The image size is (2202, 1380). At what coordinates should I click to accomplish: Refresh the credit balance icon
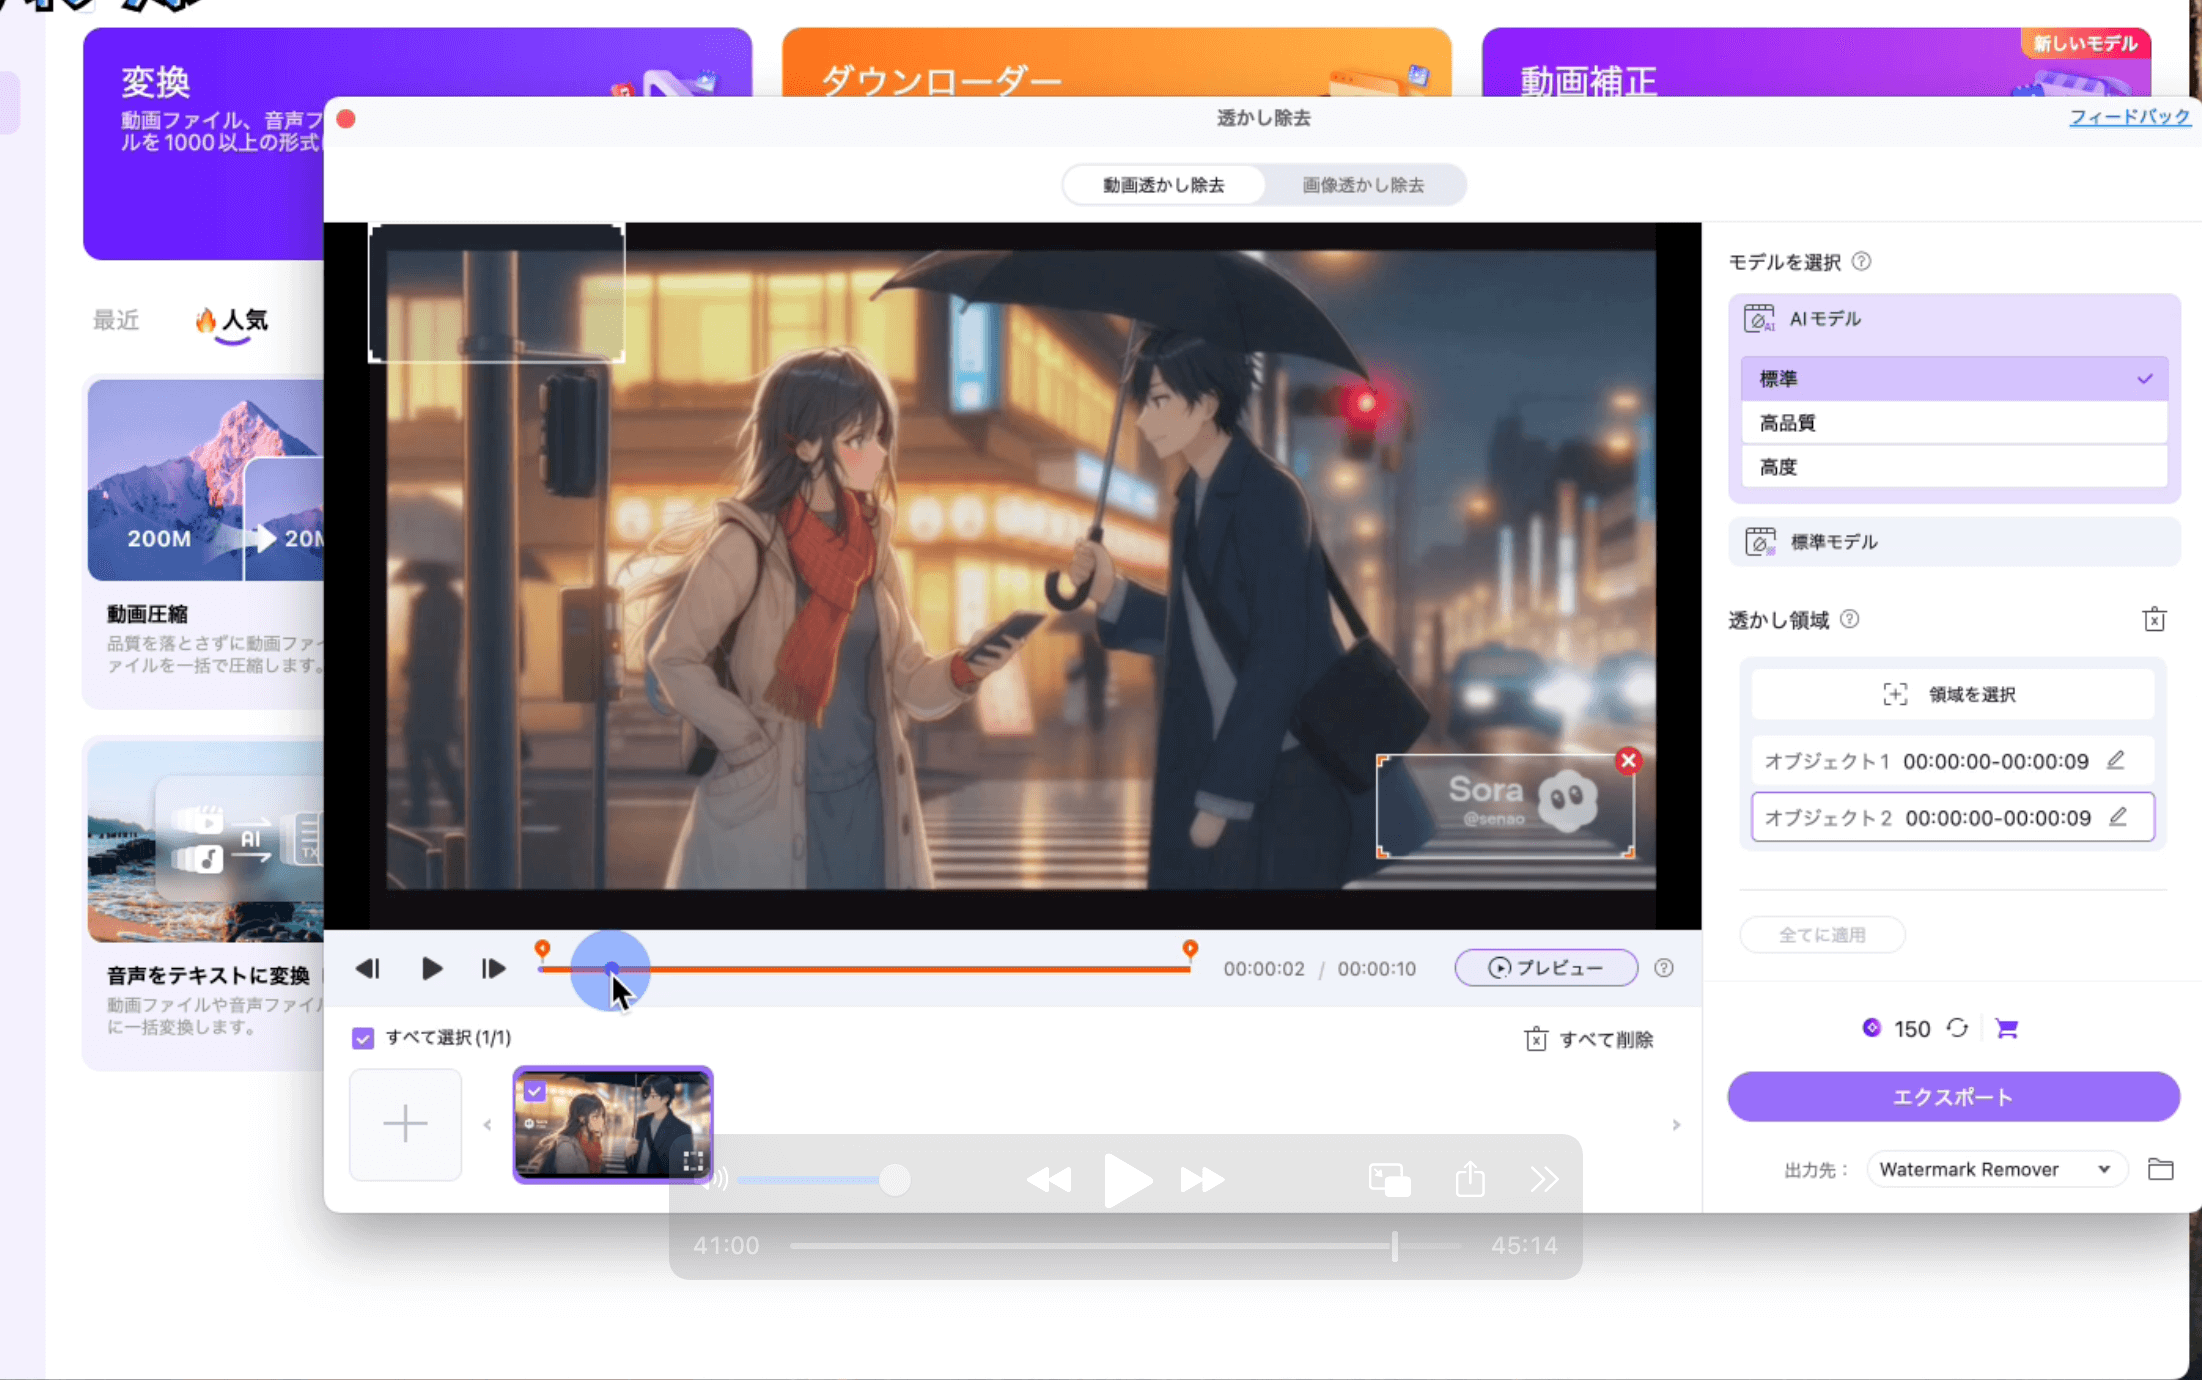point(1957,1028)
